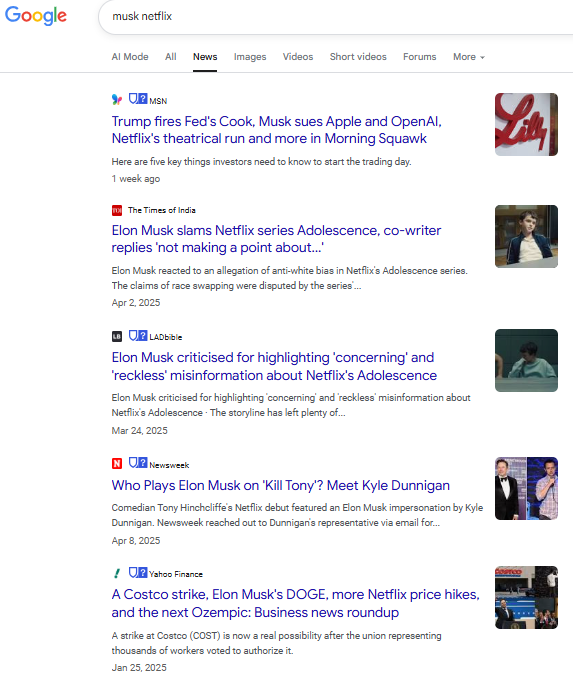Click the 'allegation of anti-white bias' snippet

coord(289,278)
